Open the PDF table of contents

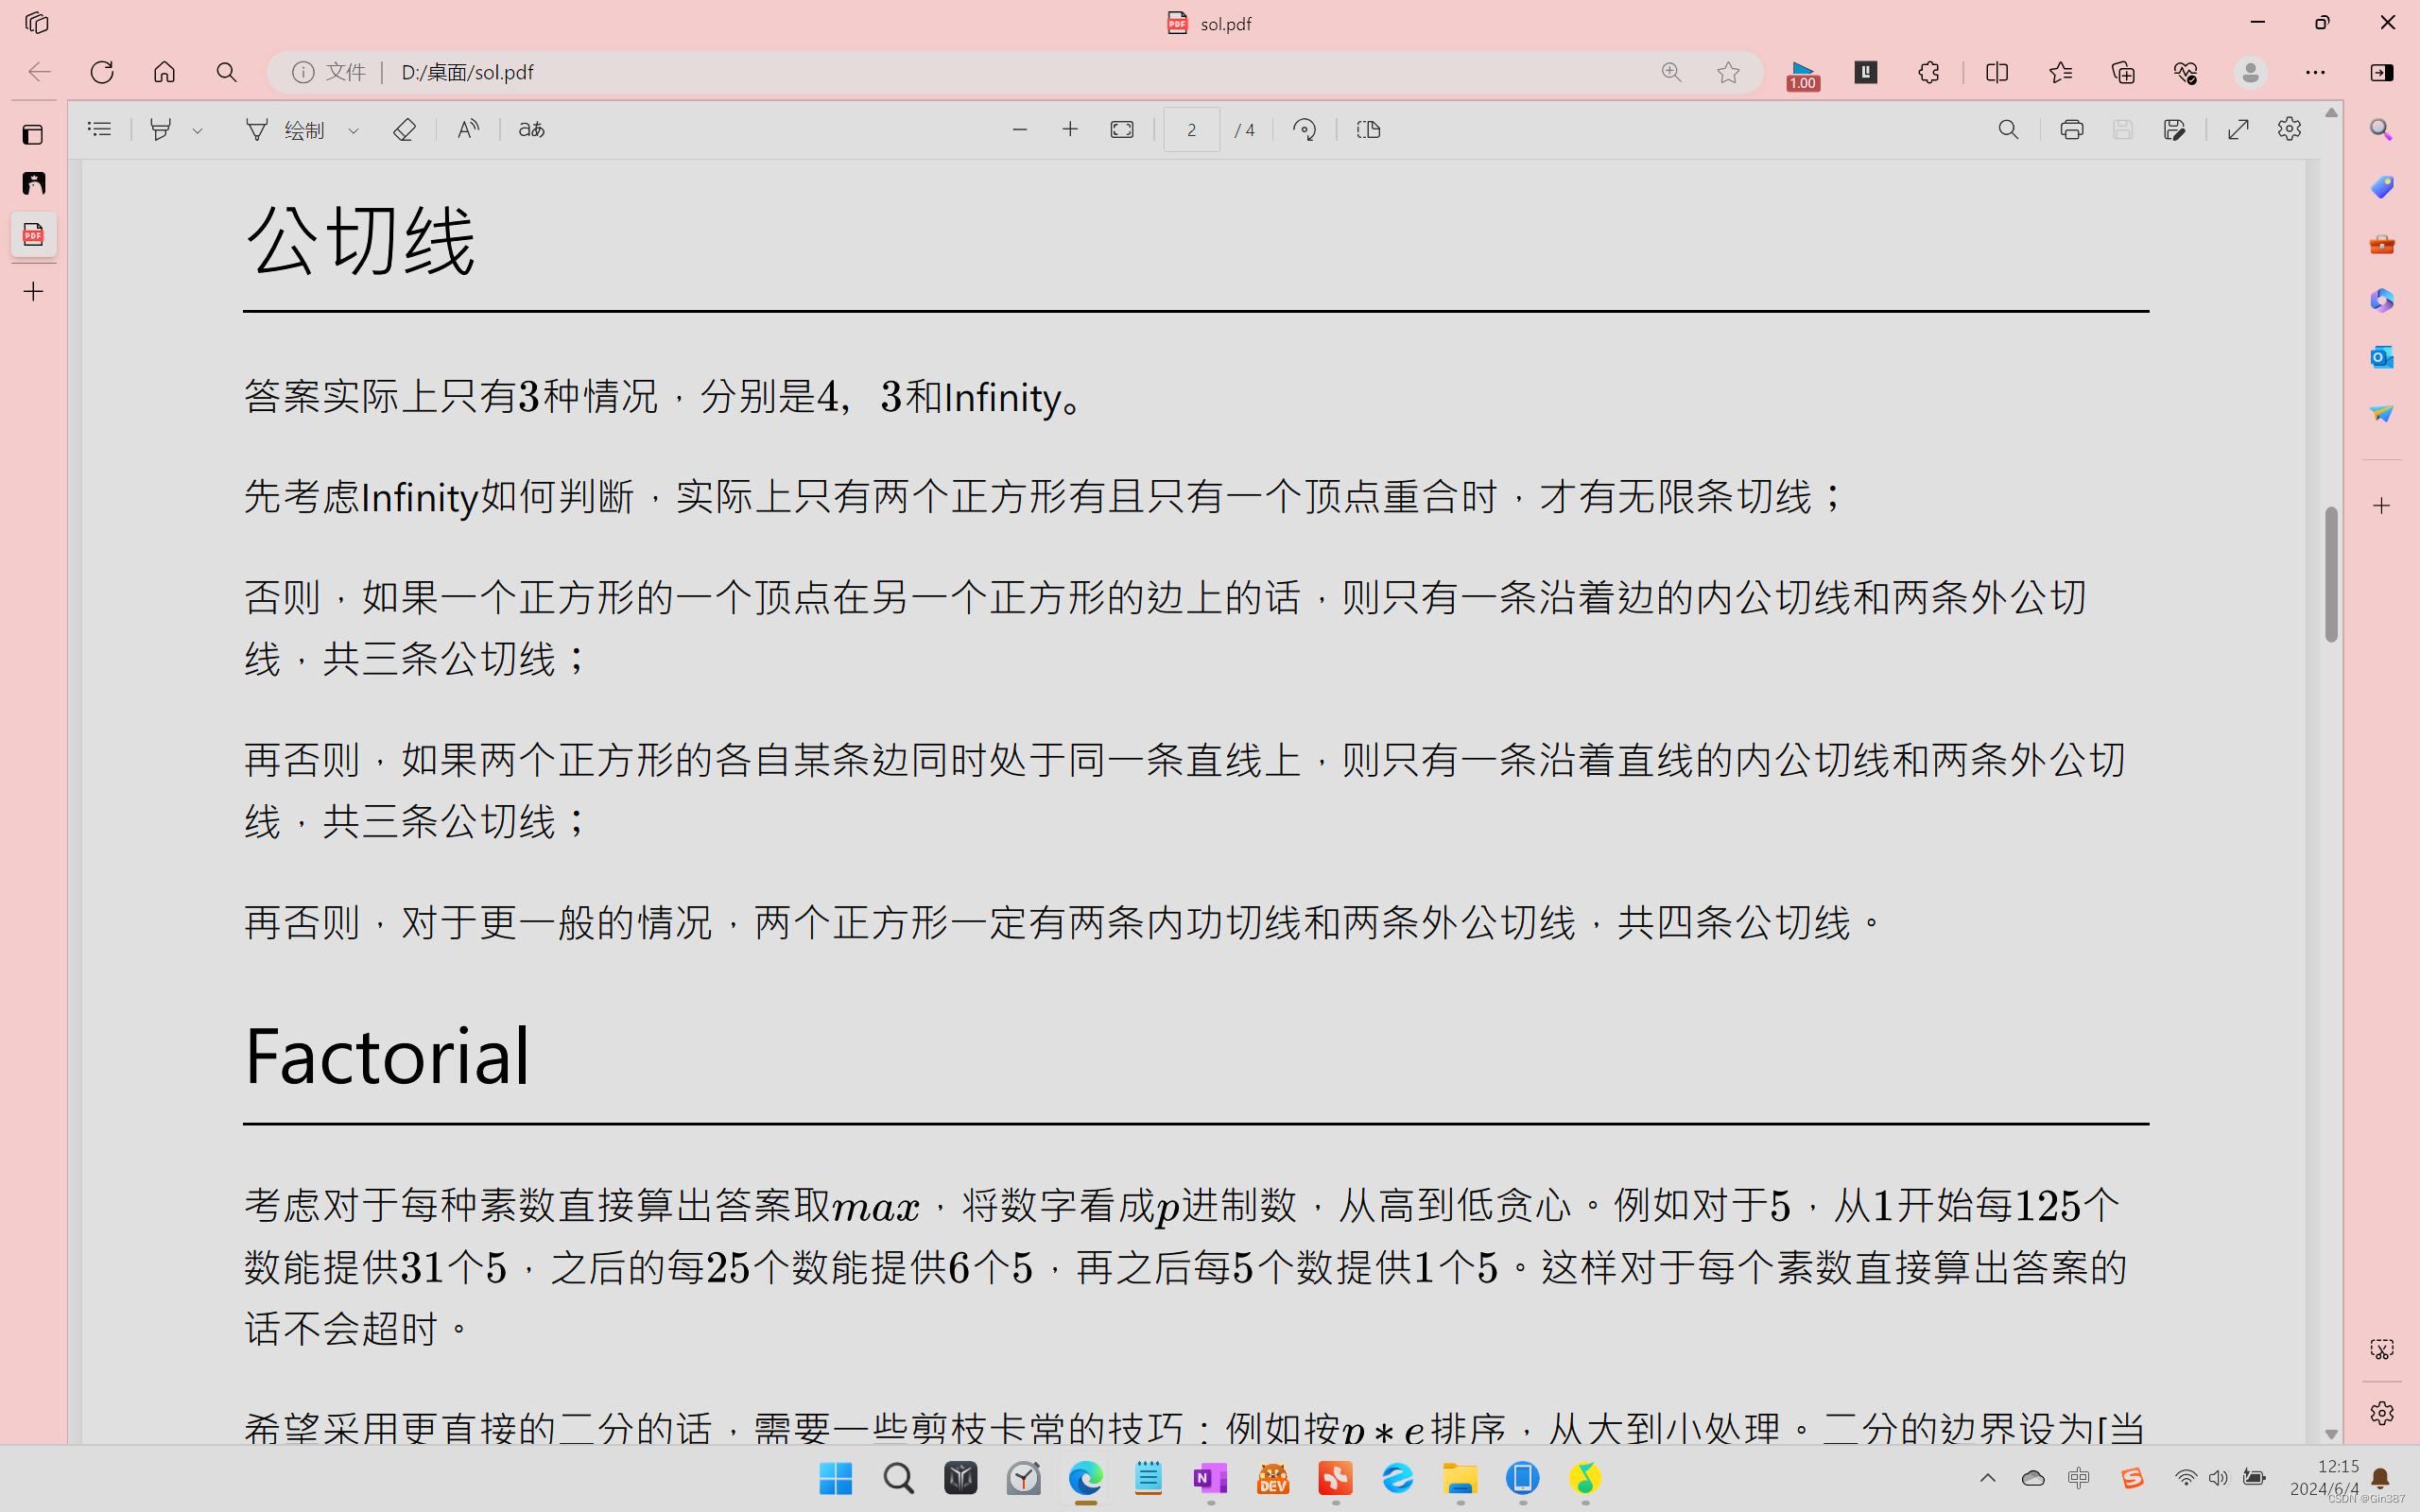coord(99,129)
